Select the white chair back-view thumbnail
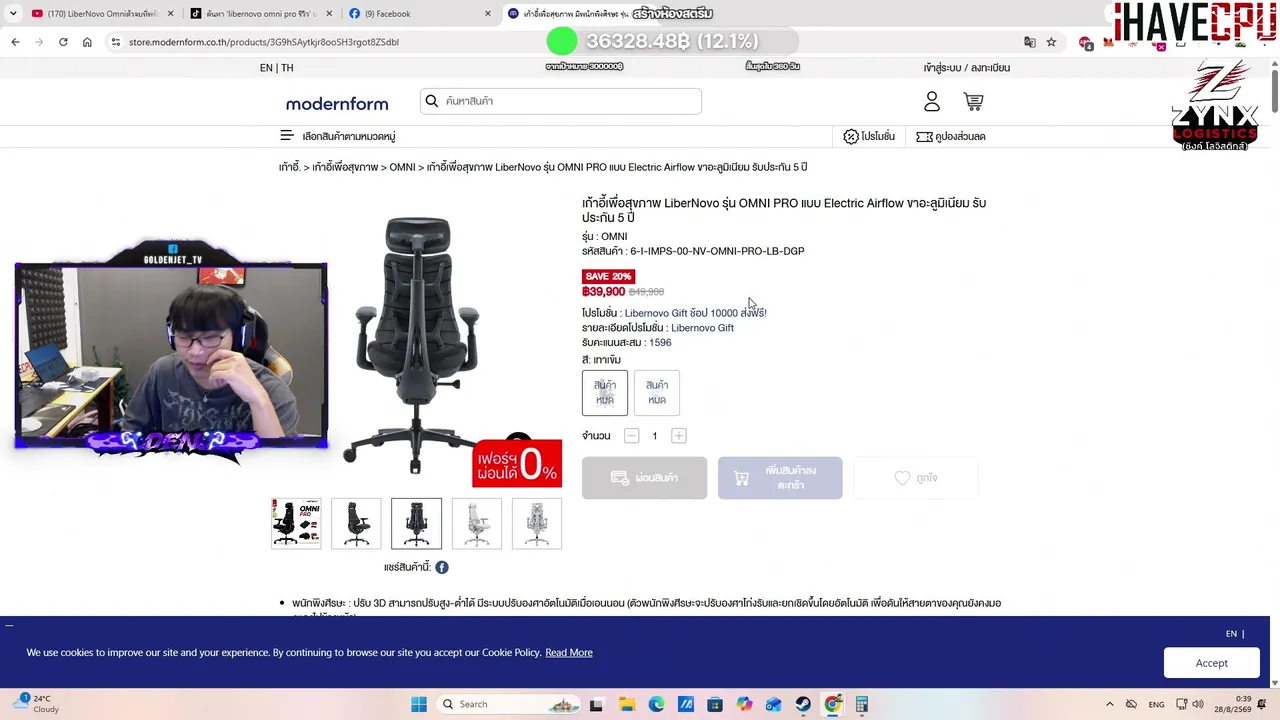The width and height of the screenshot is (1280, 720). [x=536, y=523]
